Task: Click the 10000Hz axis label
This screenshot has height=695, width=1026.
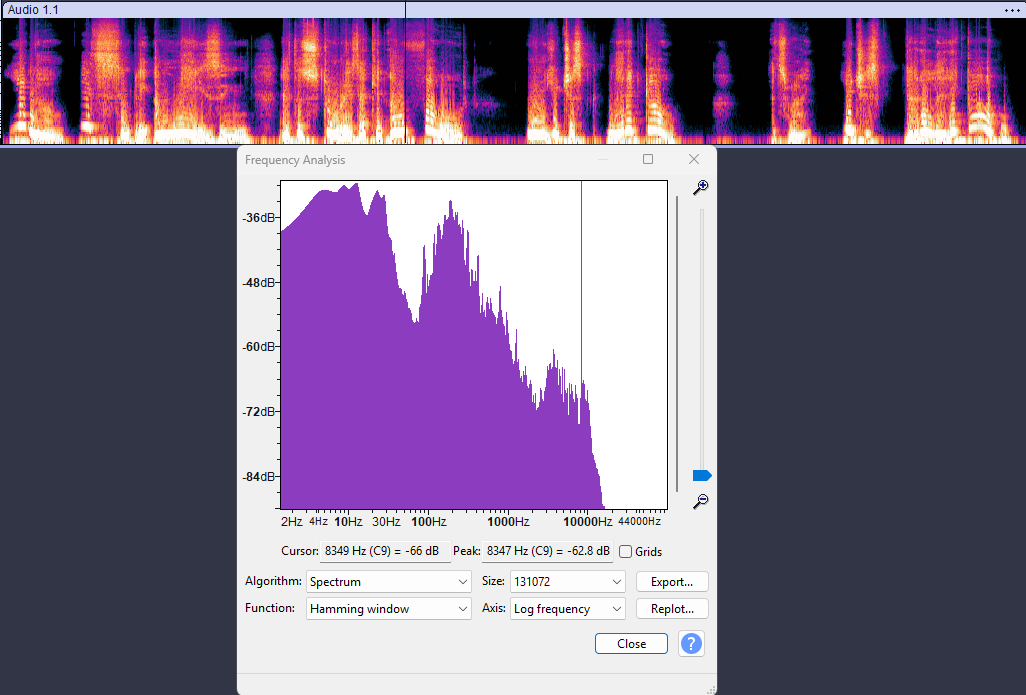Action: click(588, 522)
